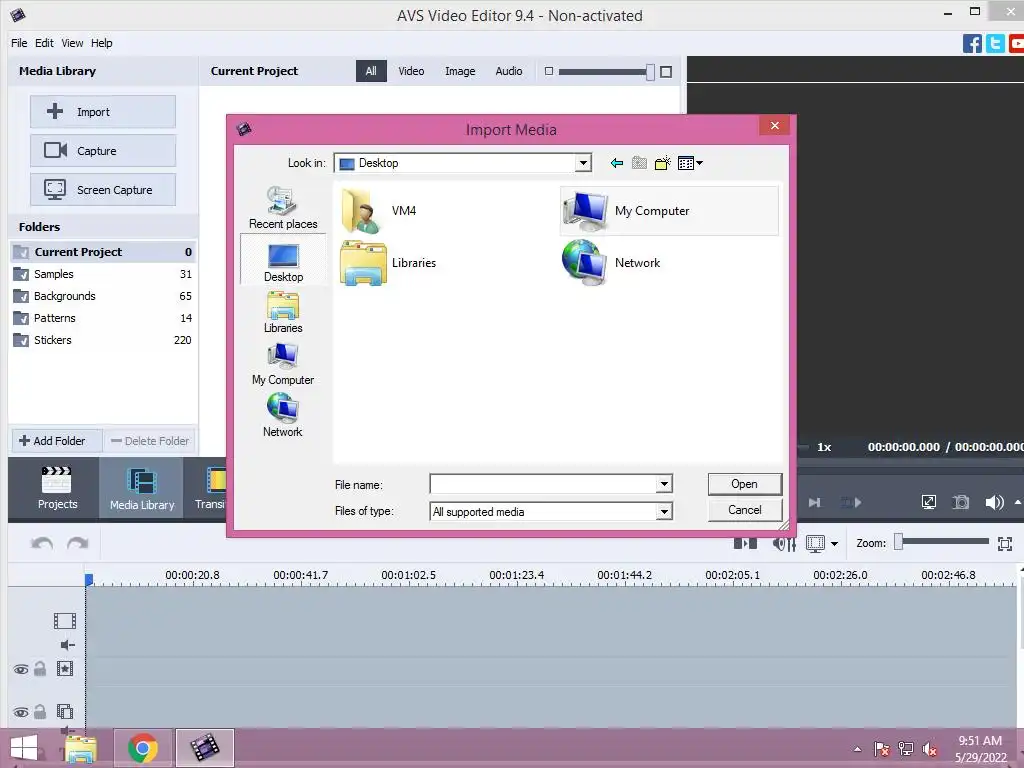Image resolution: width=1024 pixels, height=768 pixels.
Task: Open Facebook link icon
Action: click(972, 44)
